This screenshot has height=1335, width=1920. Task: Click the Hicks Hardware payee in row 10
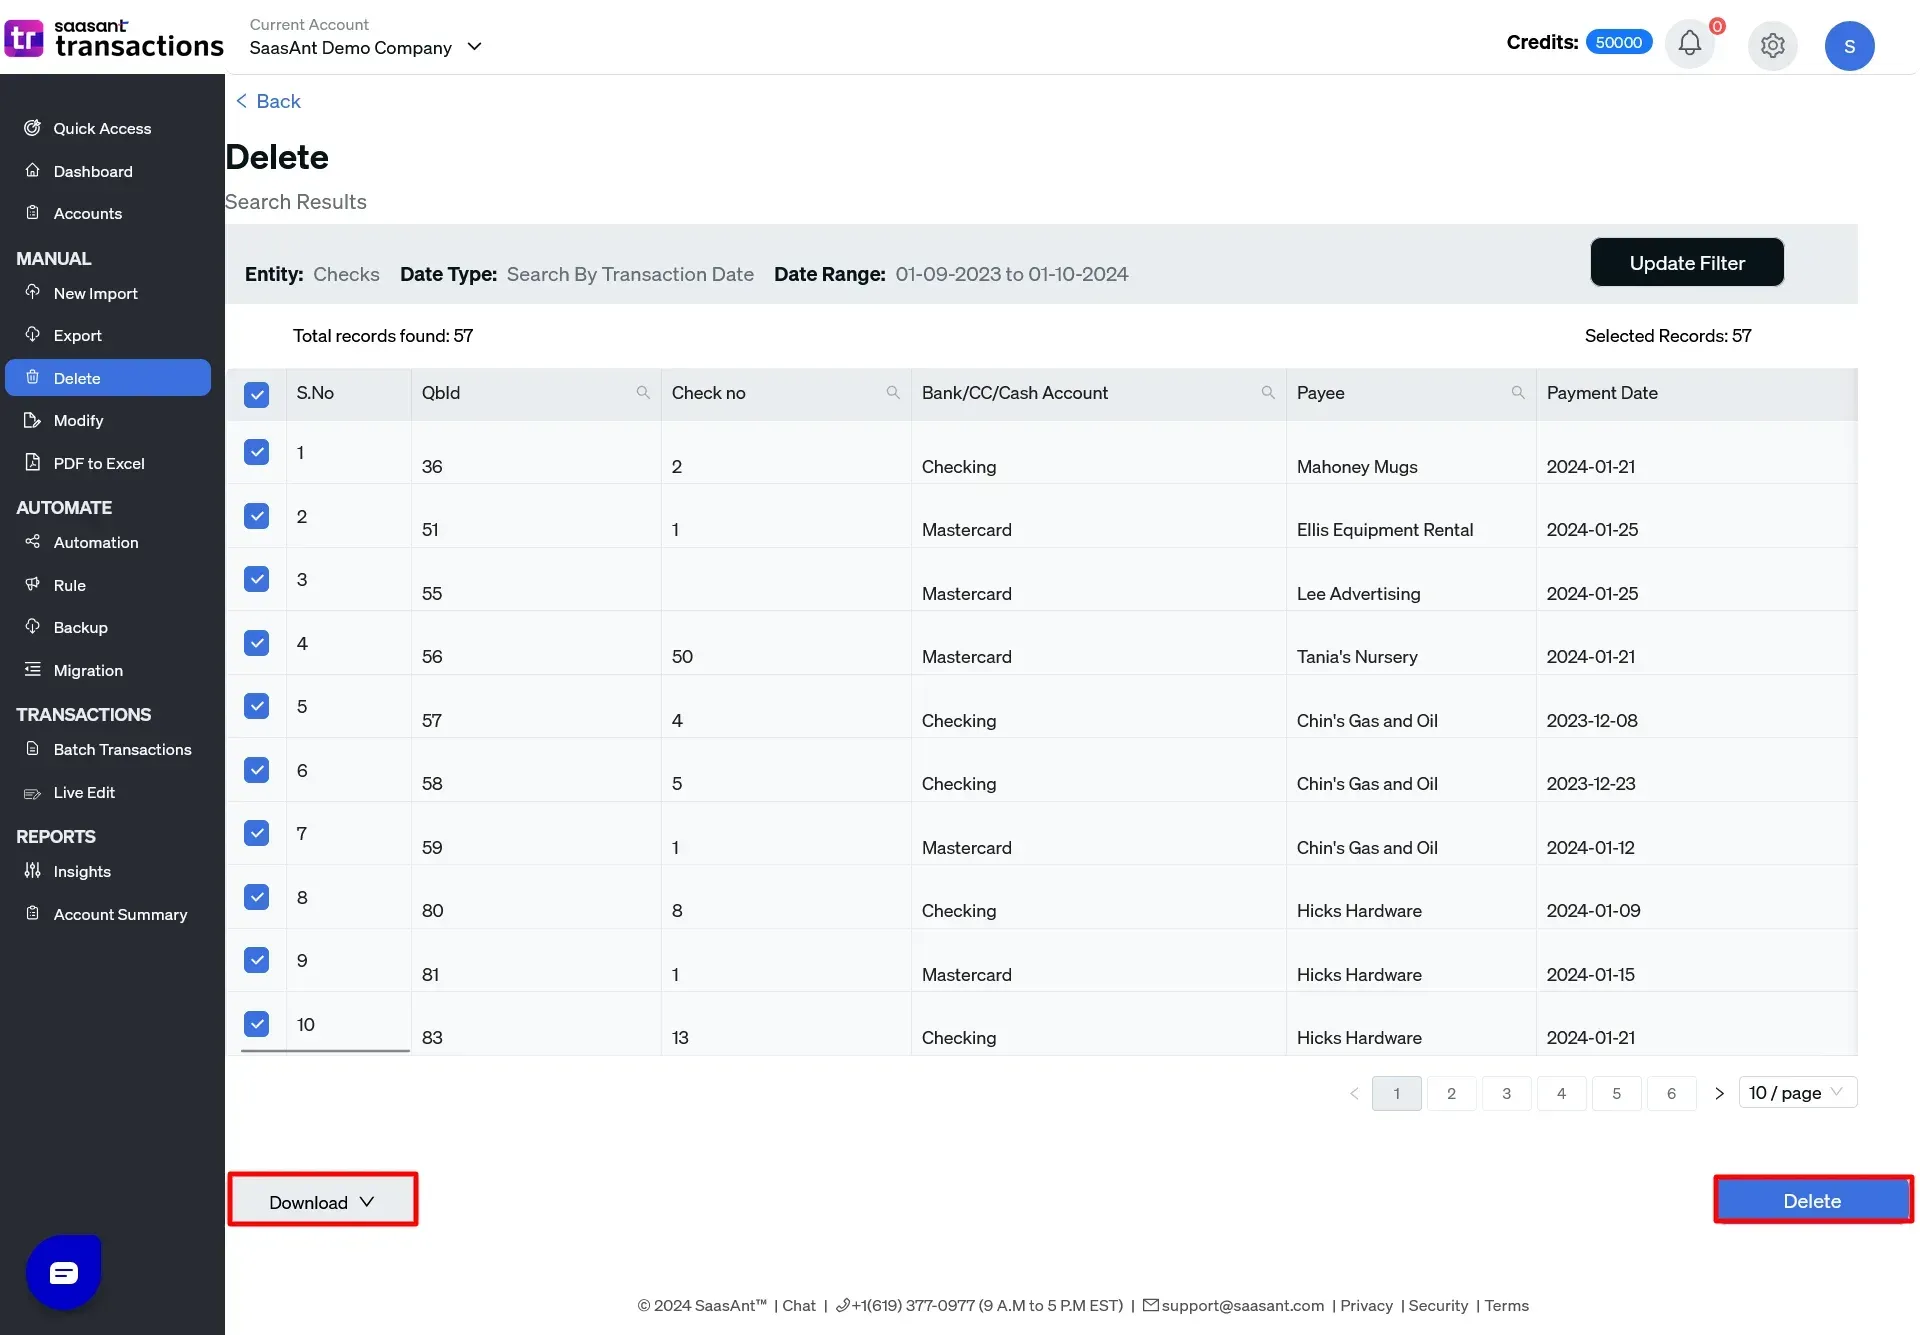[1359, 1037]
